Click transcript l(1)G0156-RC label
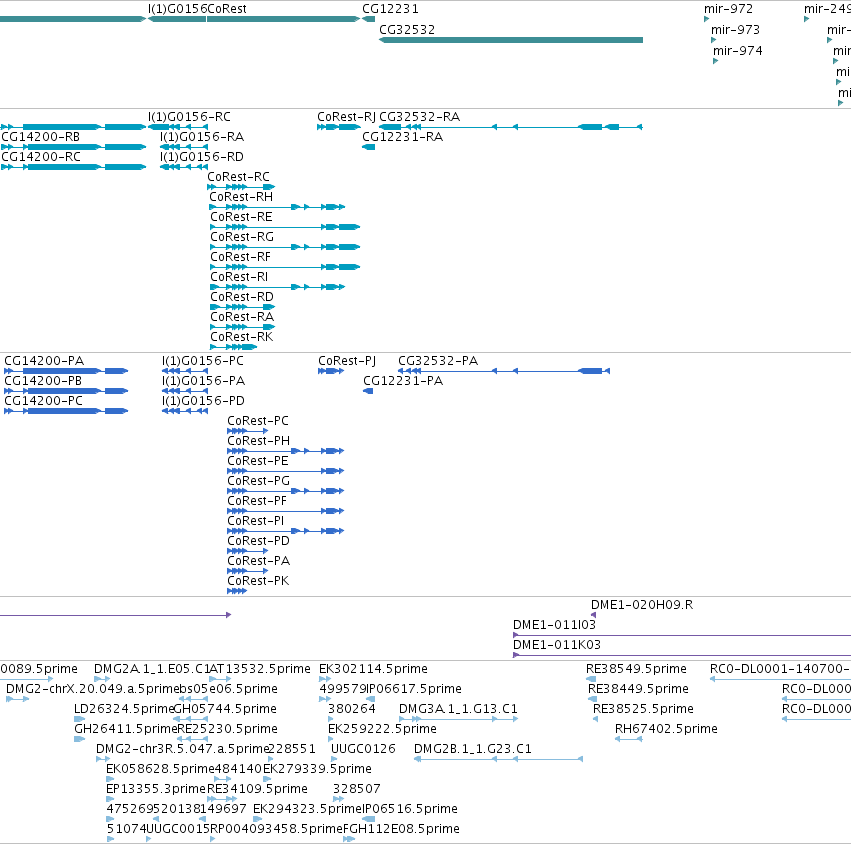 [189, 117]
